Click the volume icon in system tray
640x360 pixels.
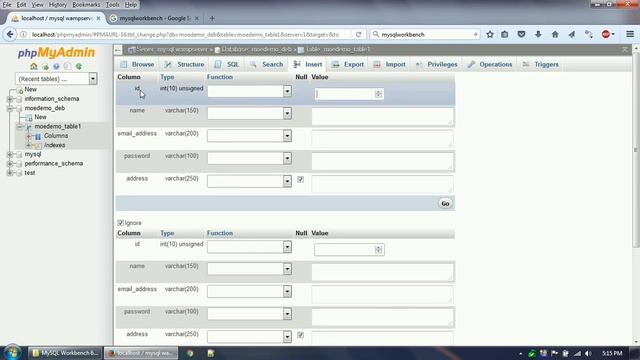pos(588,353)
